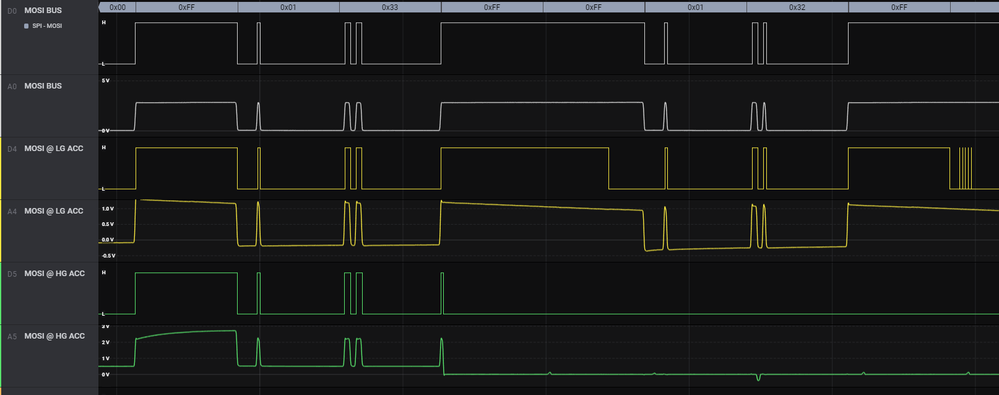Viewport: 999px width, 395px height.
Task: Select the A5 MOSI @ HG ACC label
Action: pyautogui.click(x=54, y=336)
